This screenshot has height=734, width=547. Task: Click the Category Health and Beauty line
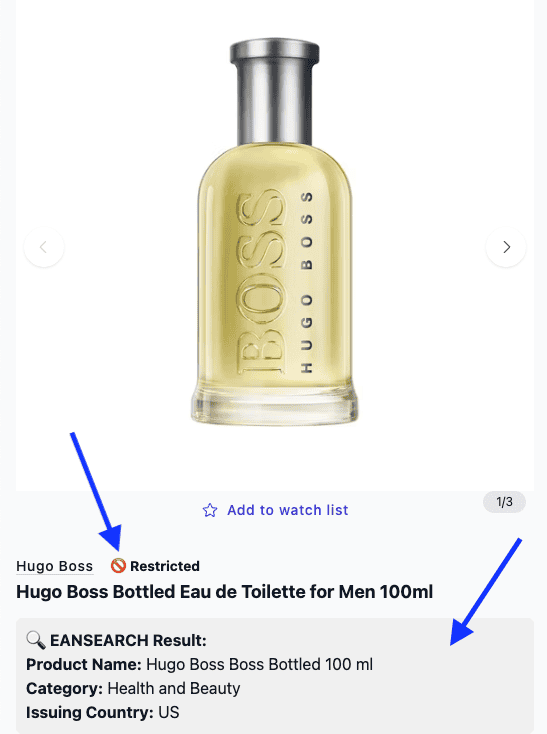click(133, 689)
